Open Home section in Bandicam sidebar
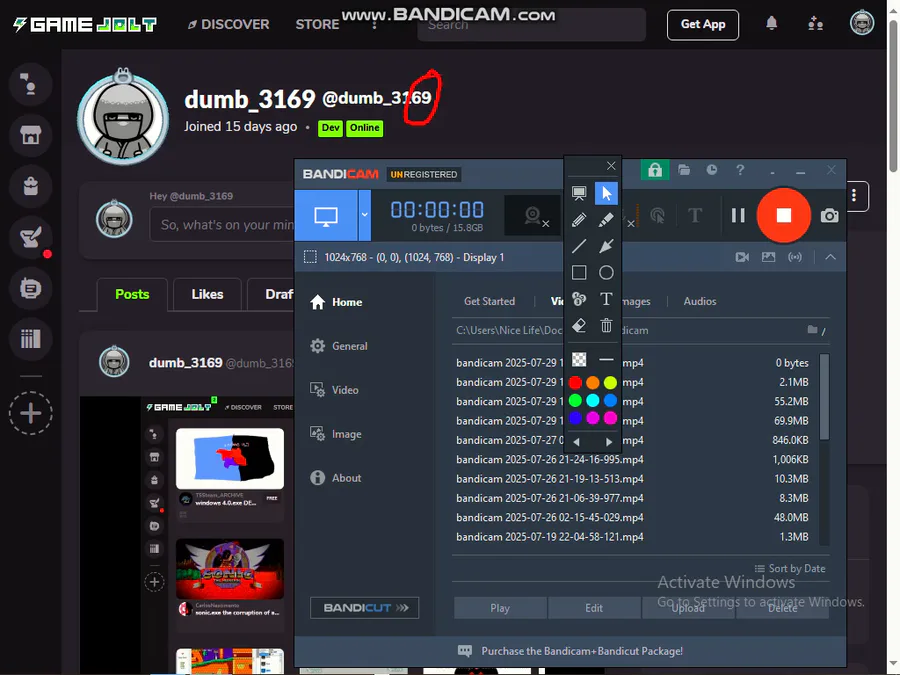900x675 pixels. pos(336,302)
